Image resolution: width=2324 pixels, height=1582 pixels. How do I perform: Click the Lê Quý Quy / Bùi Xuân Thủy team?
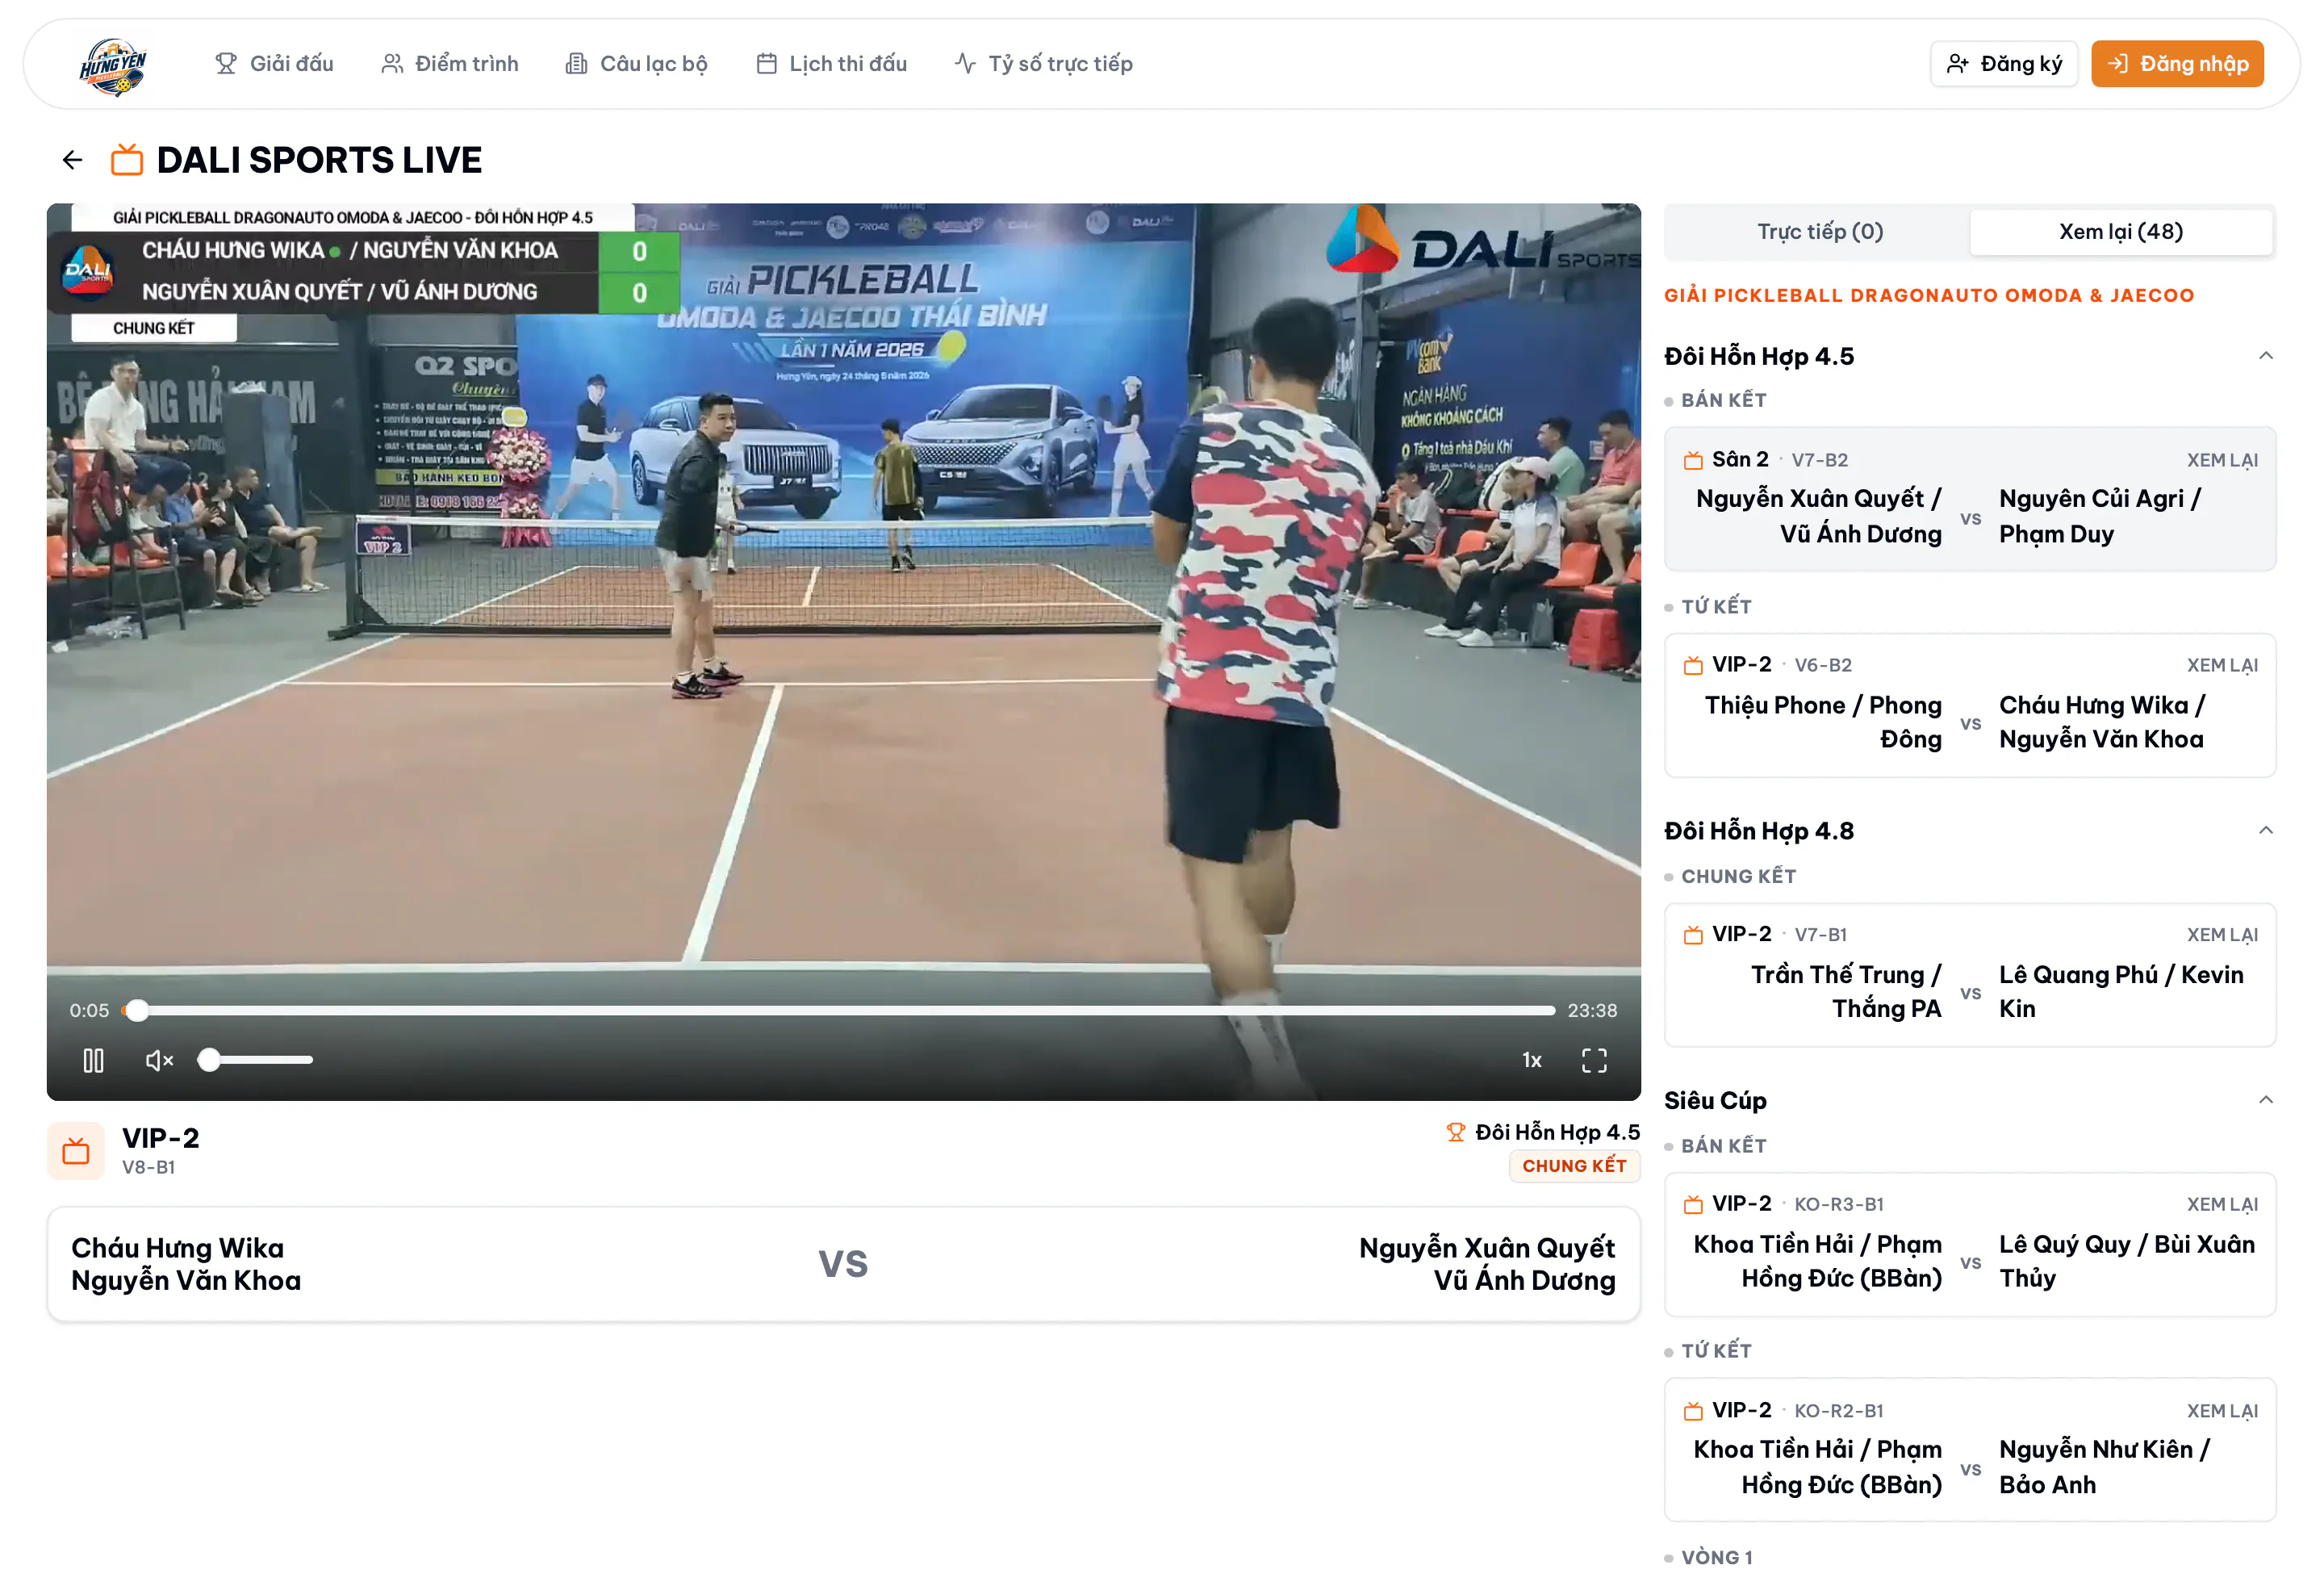(x=2126, y=1262)
